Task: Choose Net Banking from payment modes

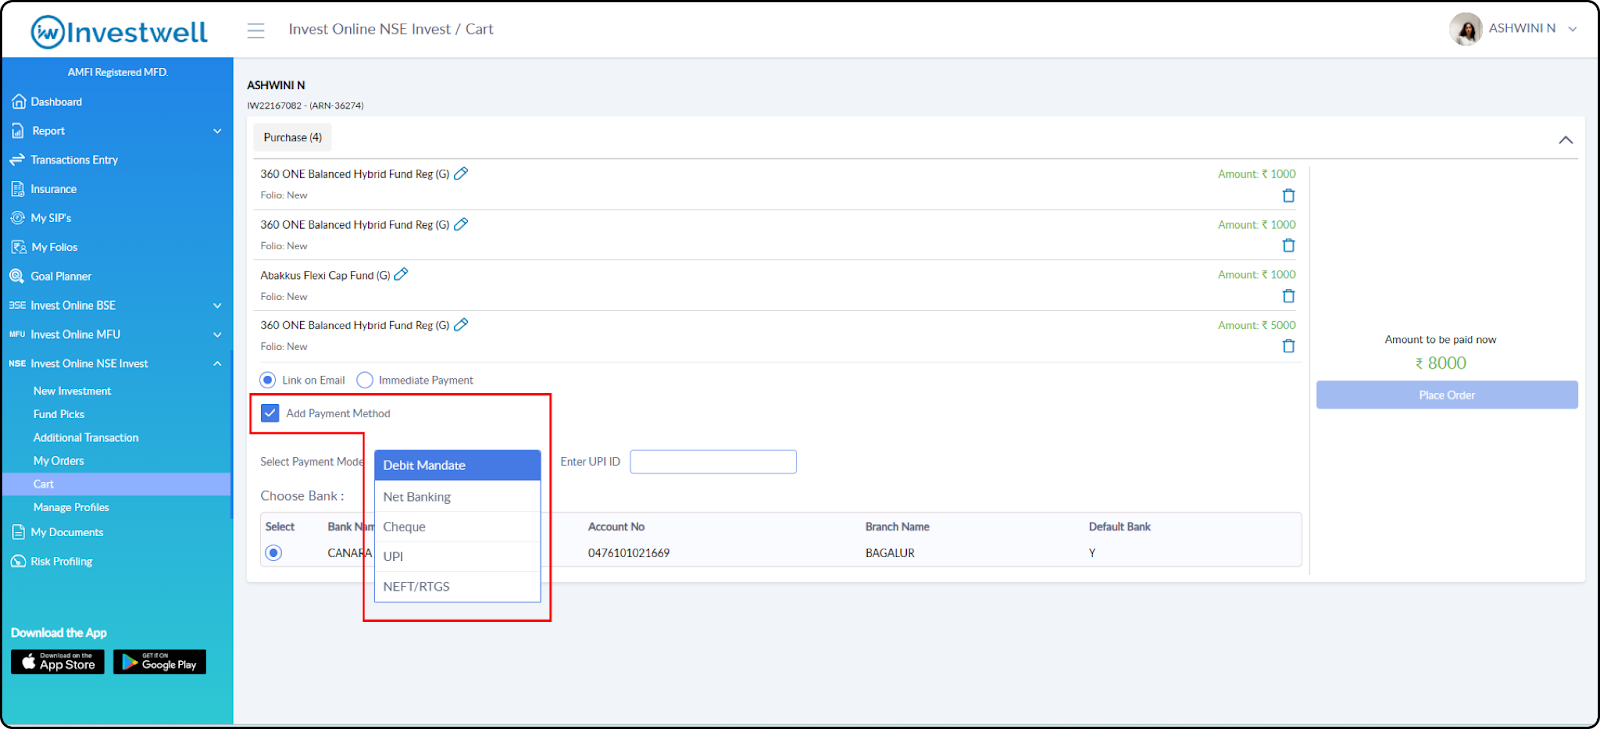Action: coord(457,497)
